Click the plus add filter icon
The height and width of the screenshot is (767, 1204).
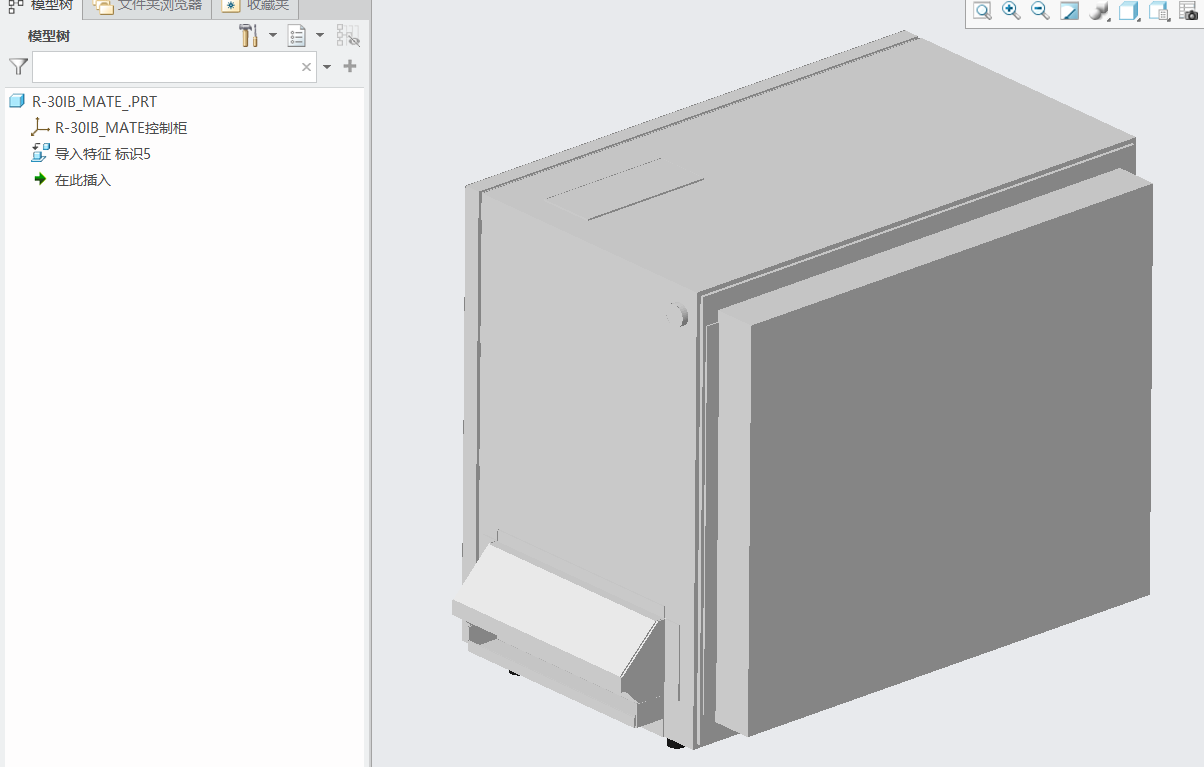tap(350, 66)
